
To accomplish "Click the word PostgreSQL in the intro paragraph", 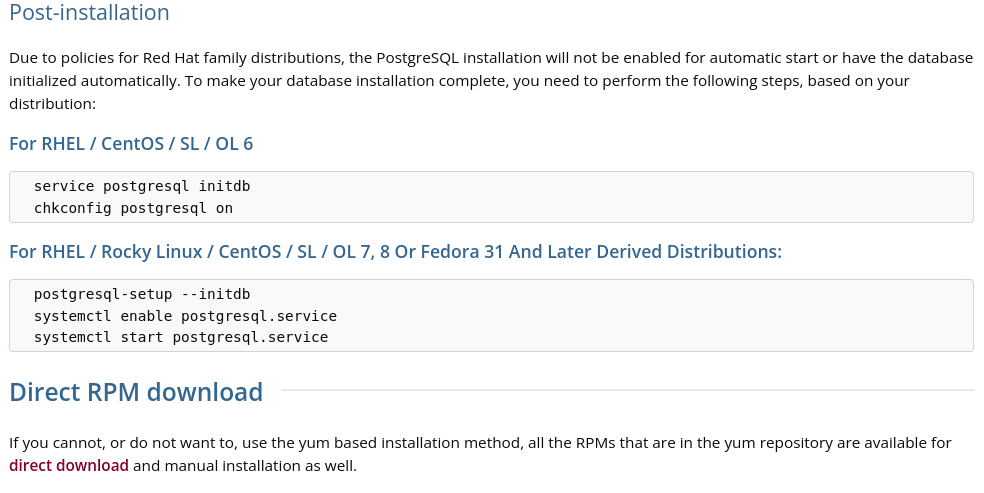I will click(417, 58).
